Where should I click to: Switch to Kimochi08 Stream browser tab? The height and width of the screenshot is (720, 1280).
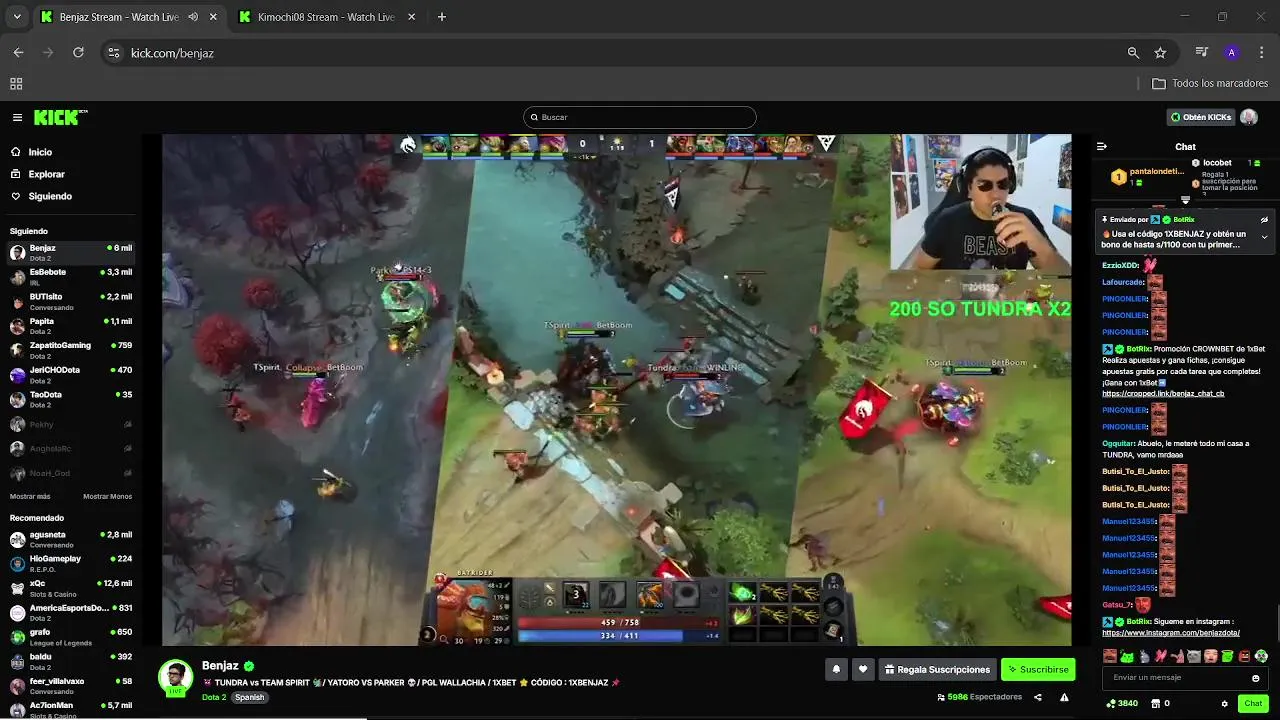[326, 17]
